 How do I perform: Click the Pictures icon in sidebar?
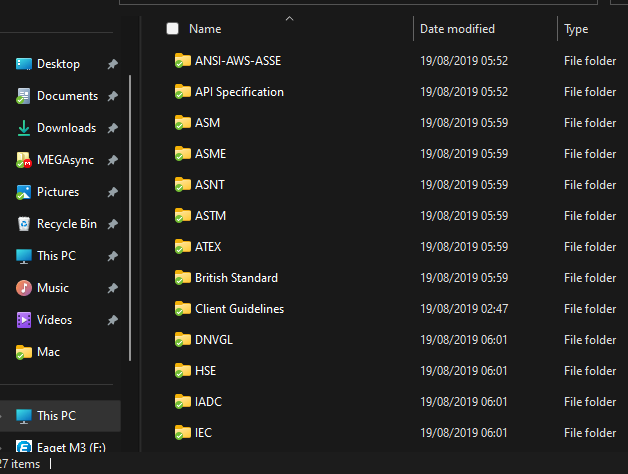[24, 192]
